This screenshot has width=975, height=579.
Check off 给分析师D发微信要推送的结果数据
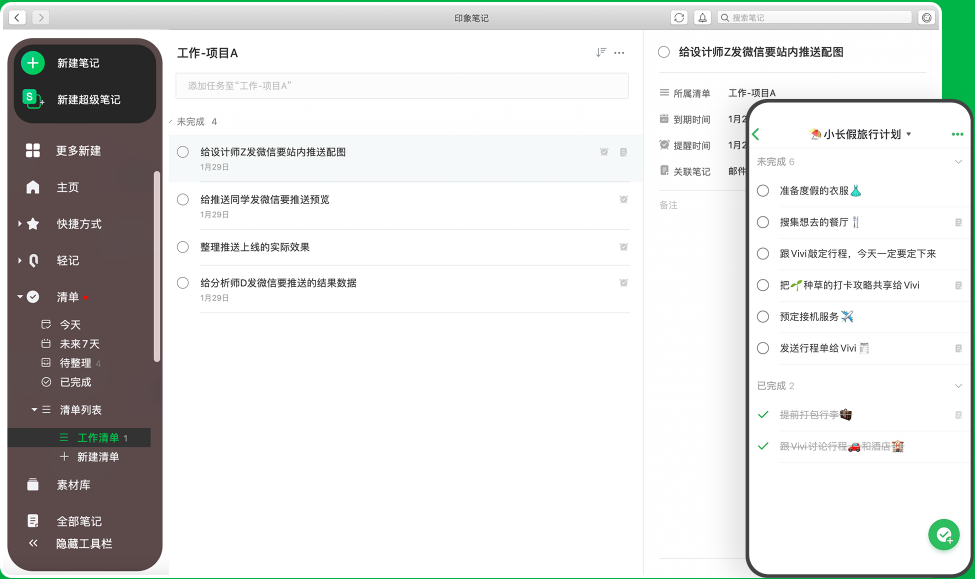coord(183,283)
